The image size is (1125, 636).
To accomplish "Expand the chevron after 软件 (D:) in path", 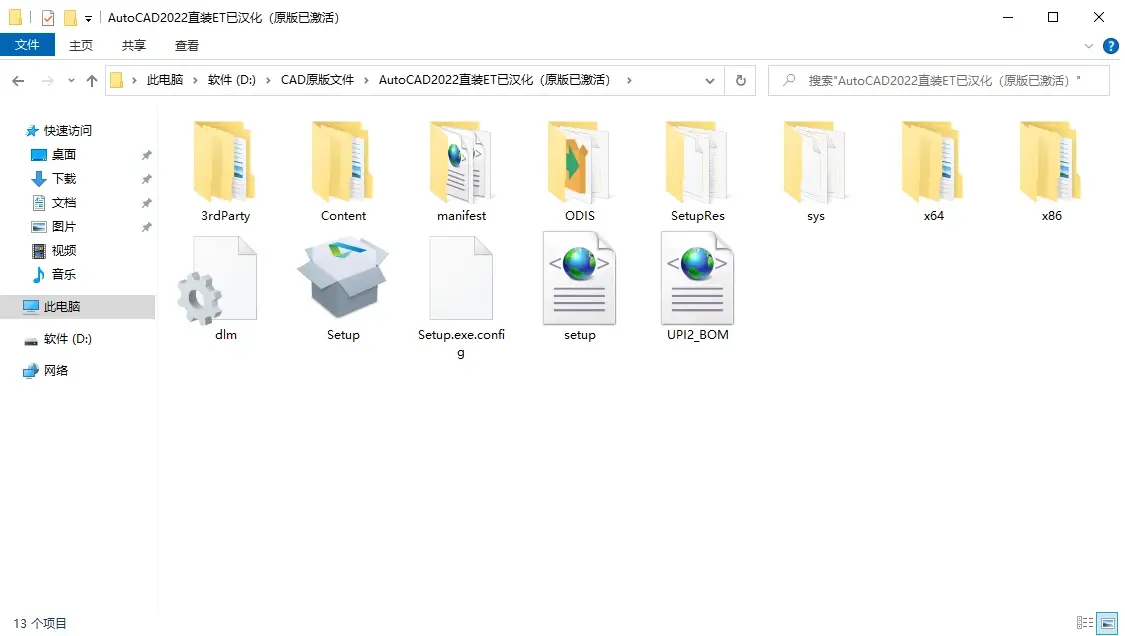I will click(268, 80).
